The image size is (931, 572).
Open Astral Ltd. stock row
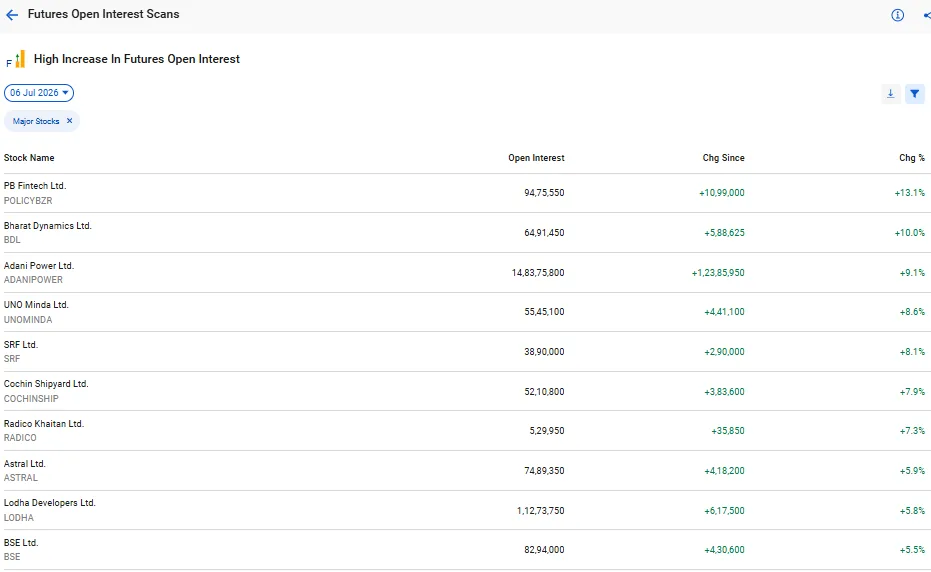pyautogui.click(x=464, y=470)
